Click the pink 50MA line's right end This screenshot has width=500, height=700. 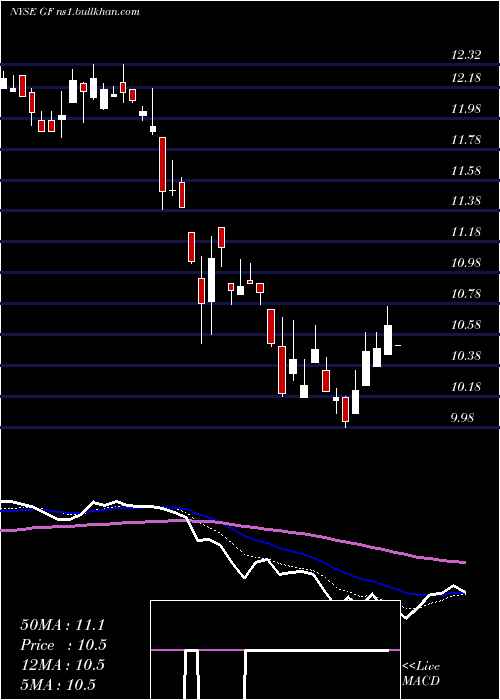click(x=464, y=562)
